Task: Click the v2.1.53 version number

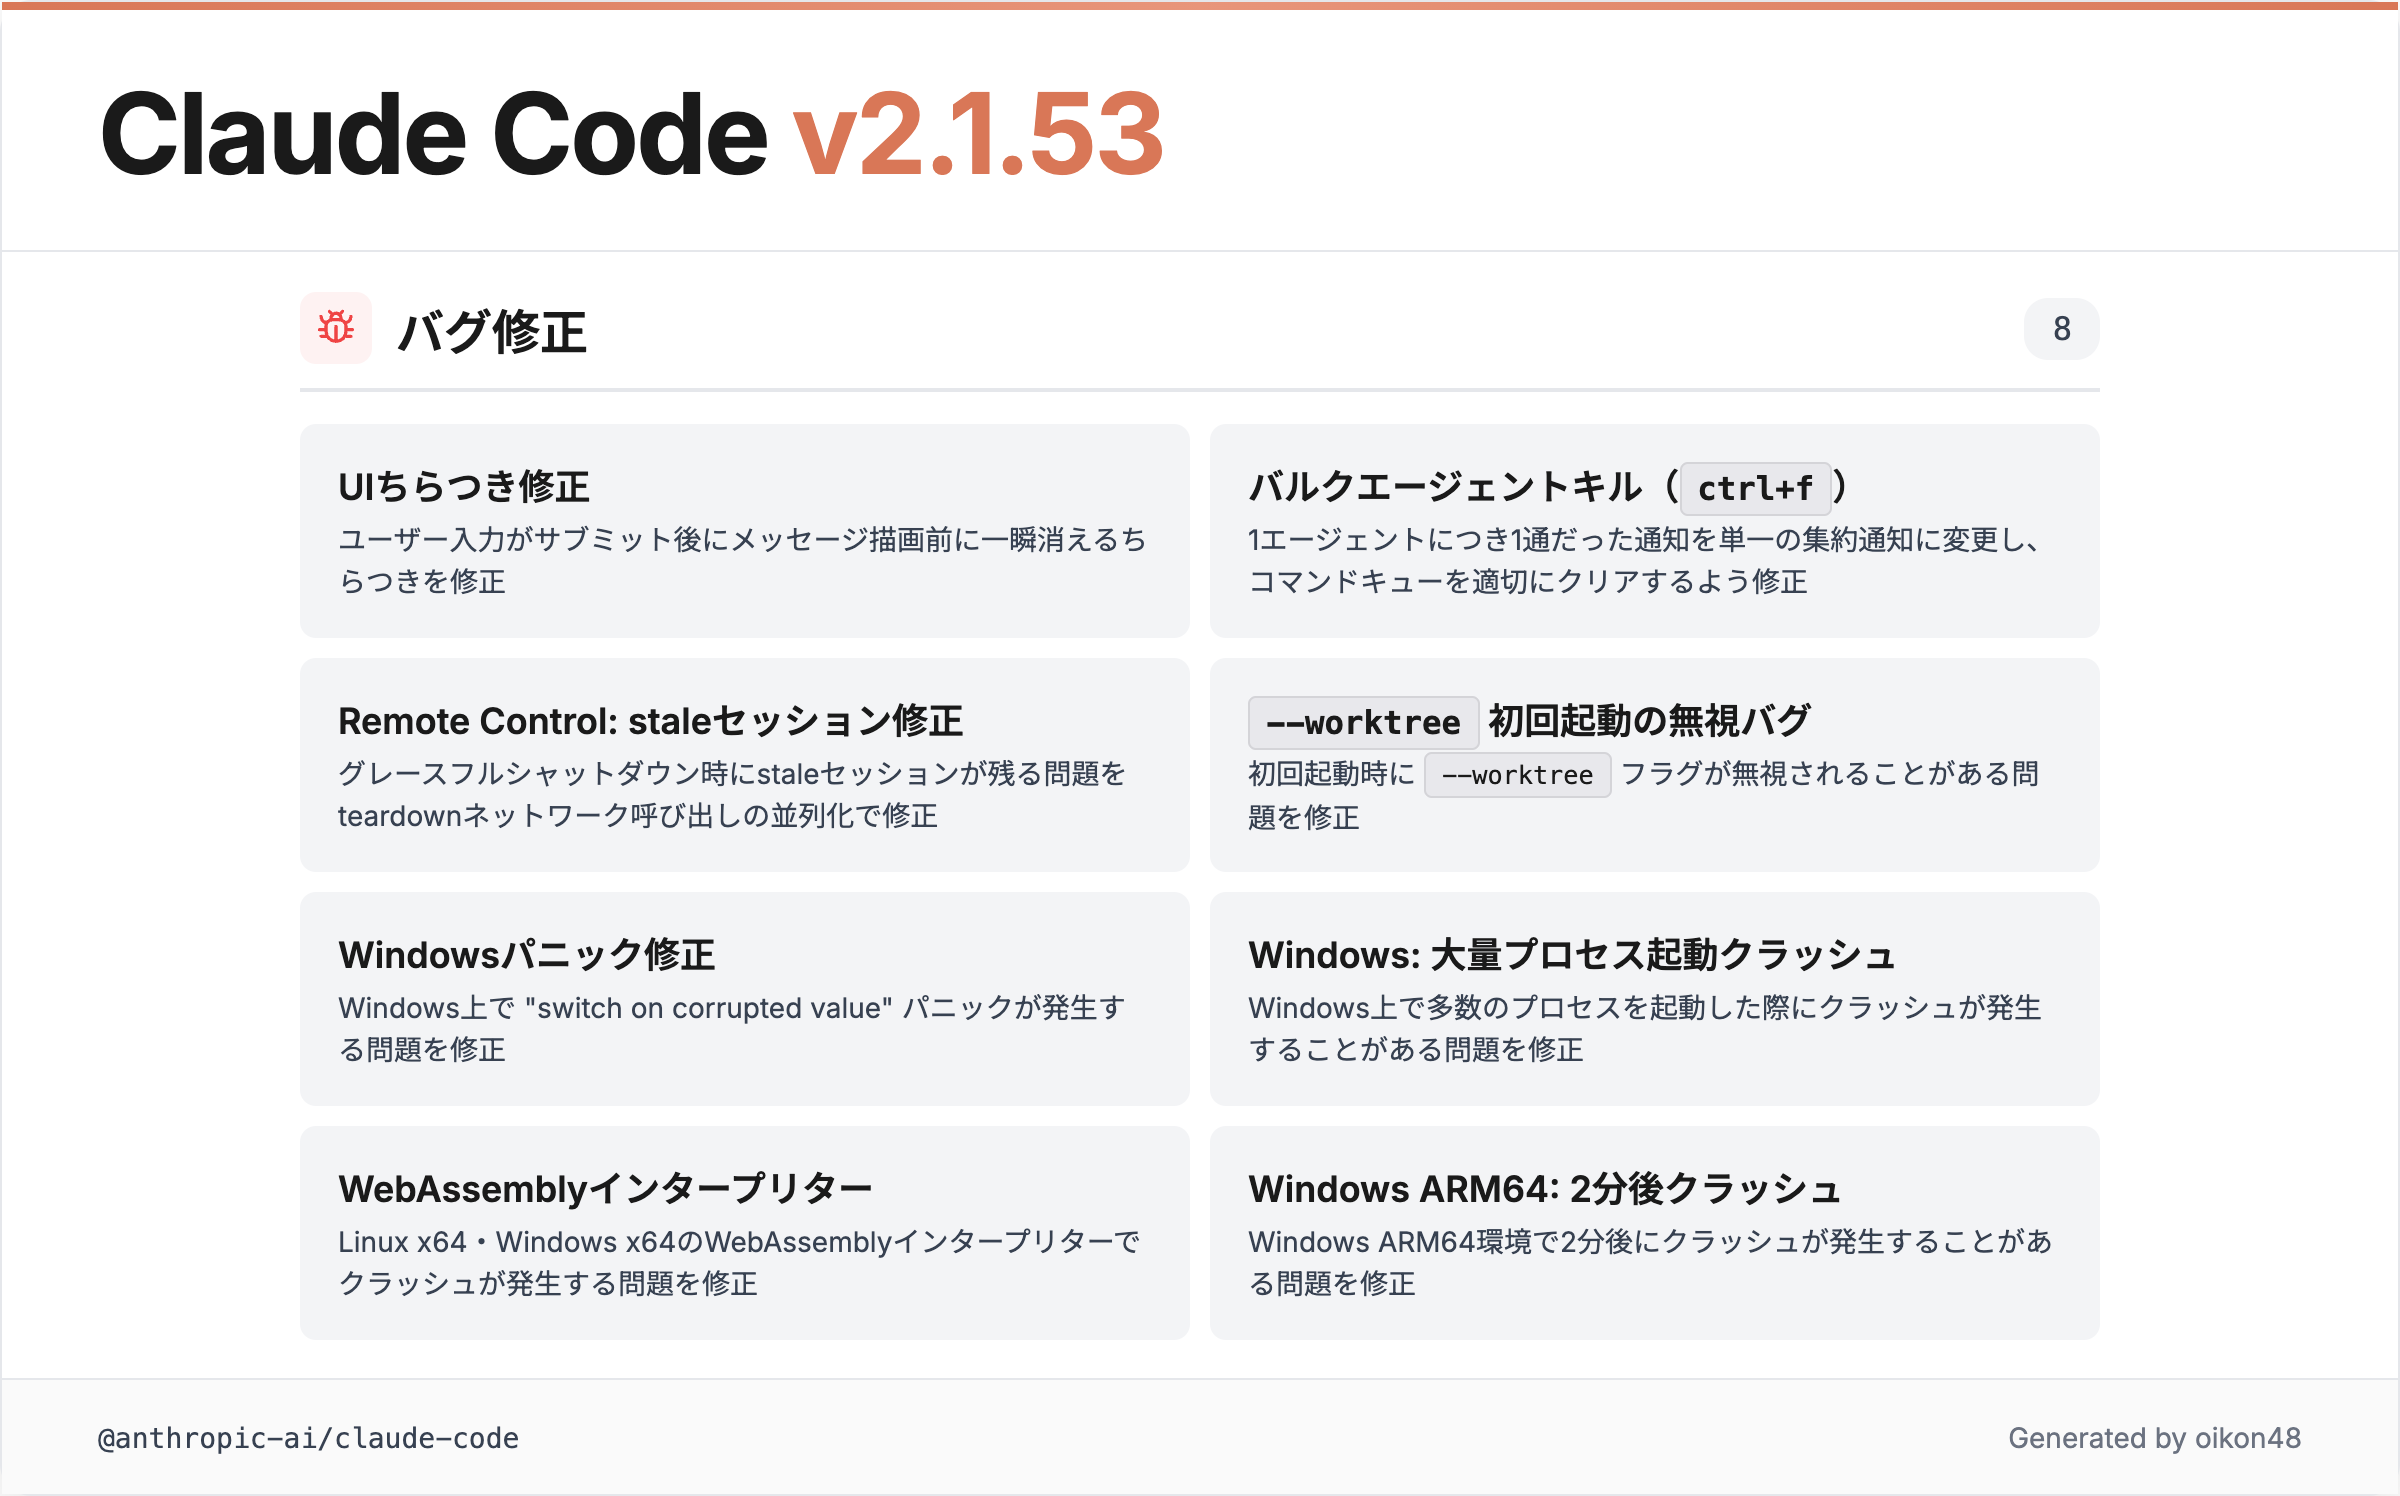Action: [979, 133]
